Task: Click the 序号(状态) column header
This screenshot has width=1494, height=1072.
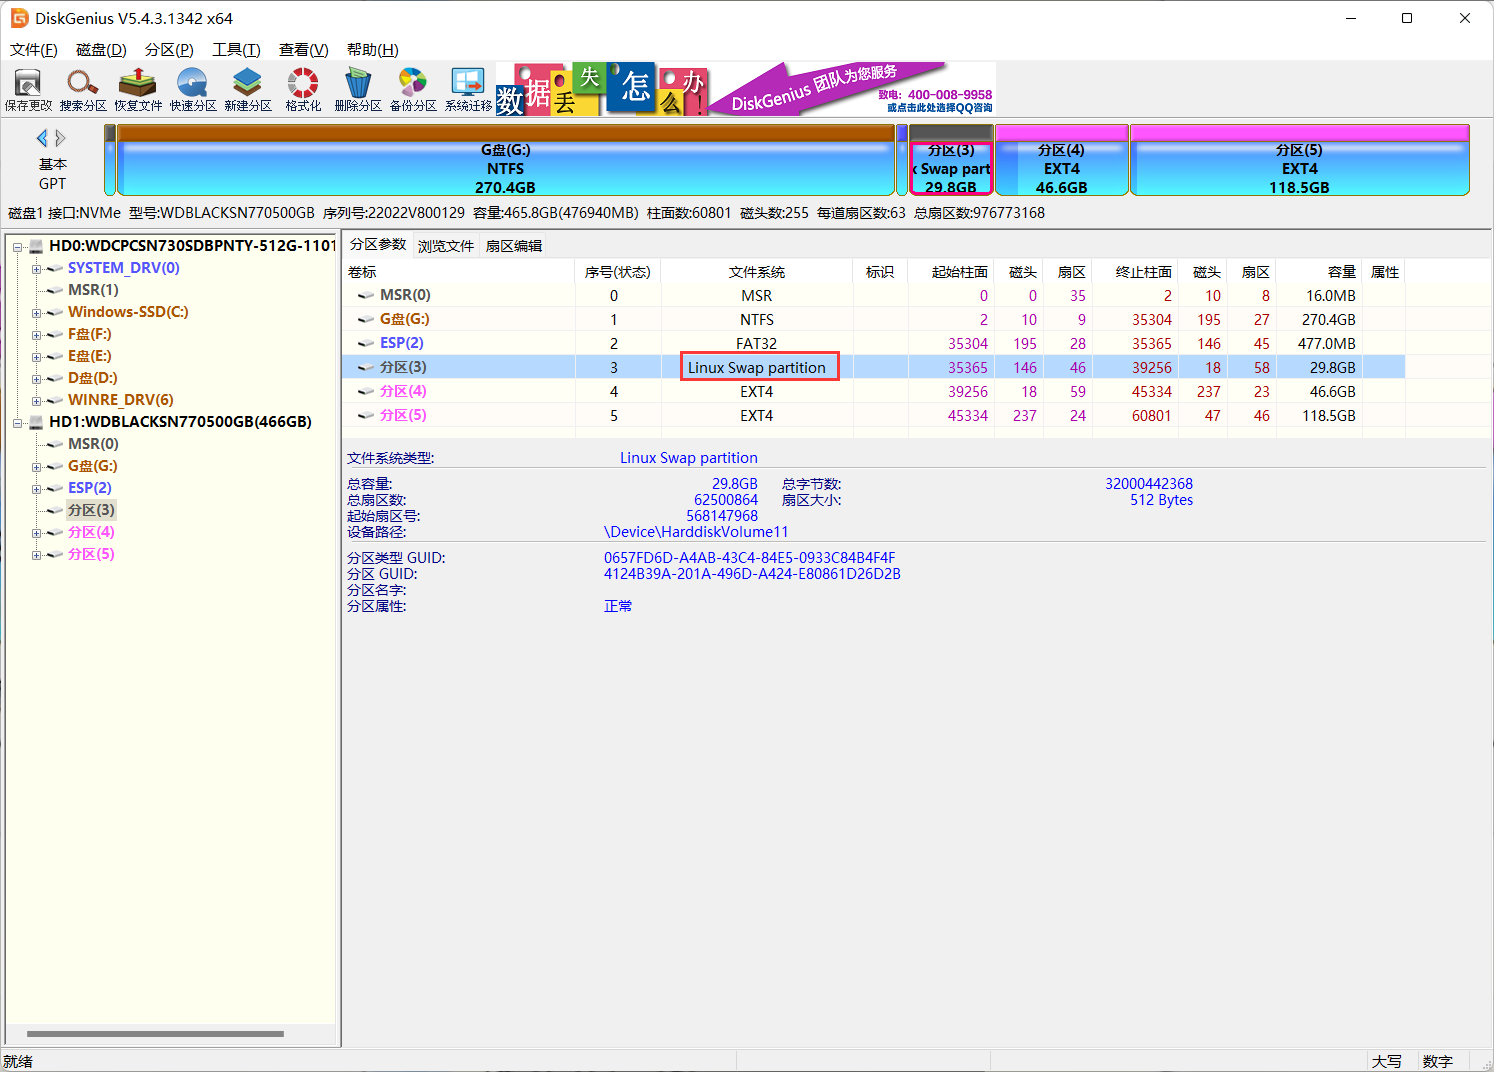Action: point(618,272)
